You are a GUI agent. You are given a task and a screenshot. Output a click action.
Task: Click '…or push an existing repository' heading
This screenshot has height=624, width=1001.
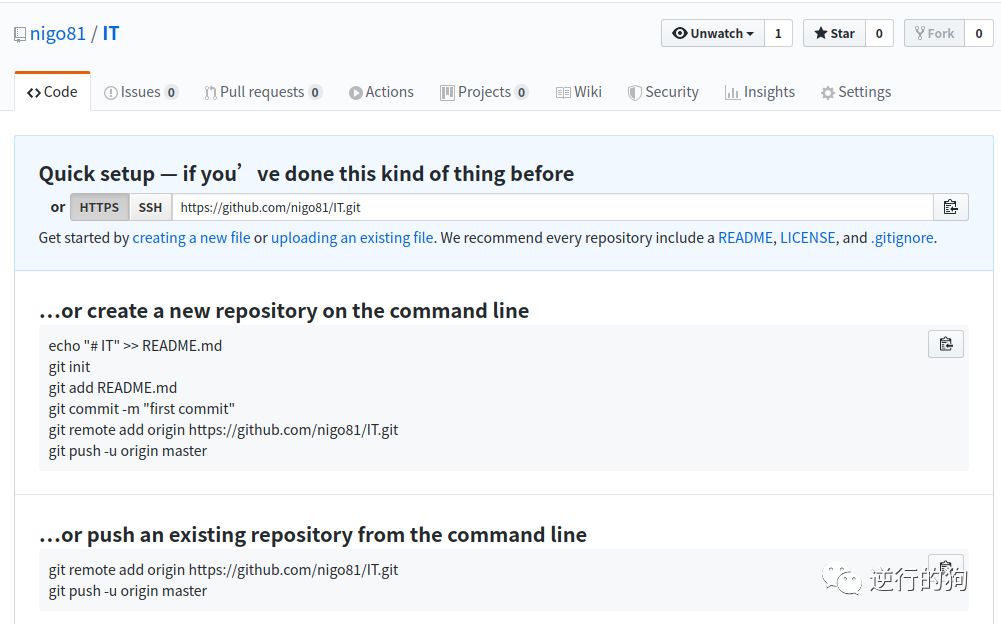tap(313, 535)
